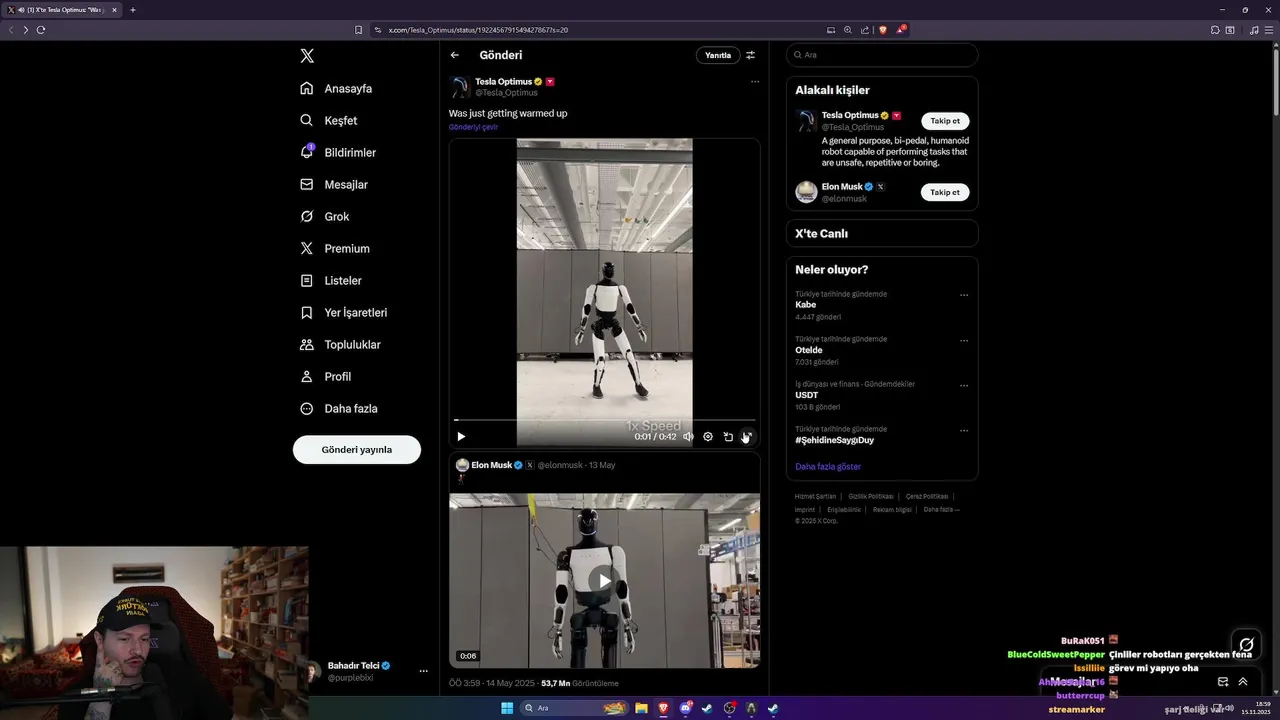Toggle picture-in-picture for the video
1280x720 pixels.
(728, 436)
